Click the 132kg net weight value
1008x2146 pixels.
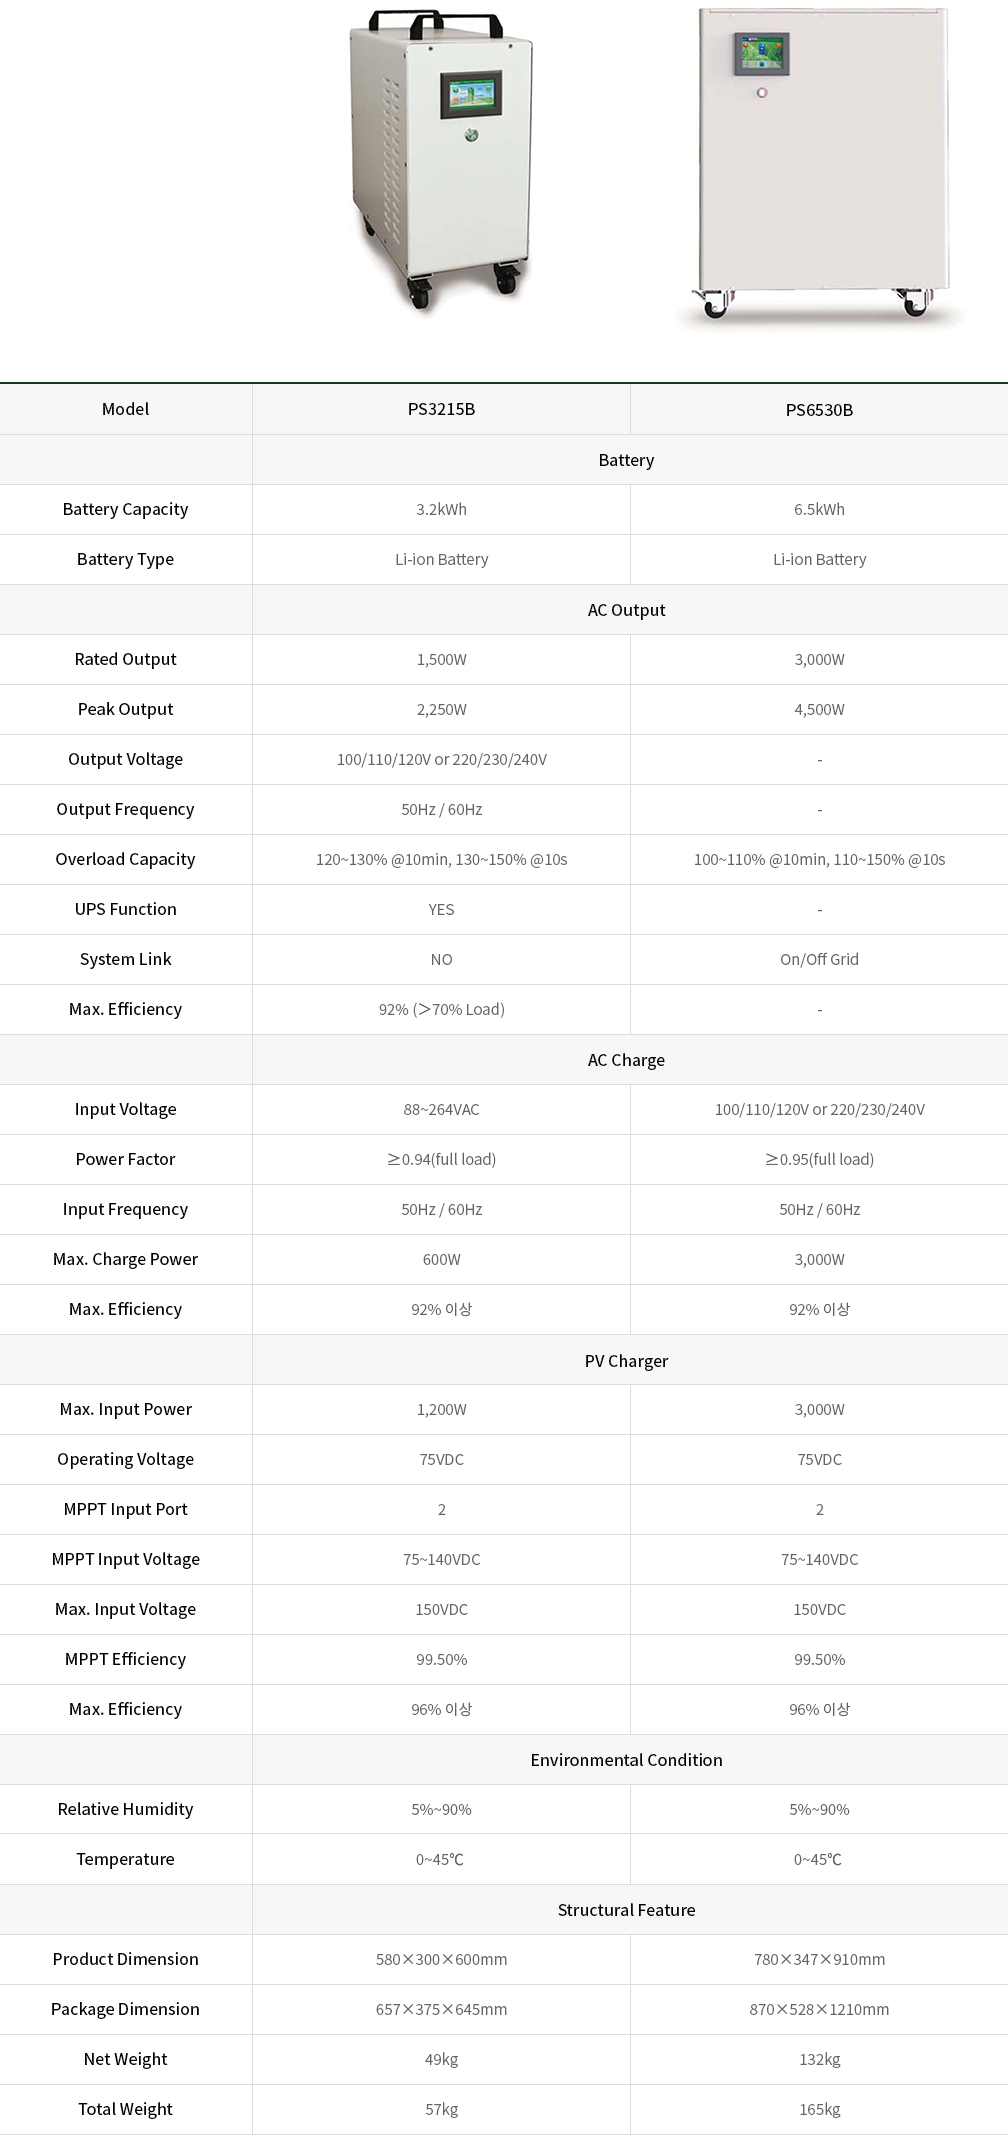[819, 2059]
